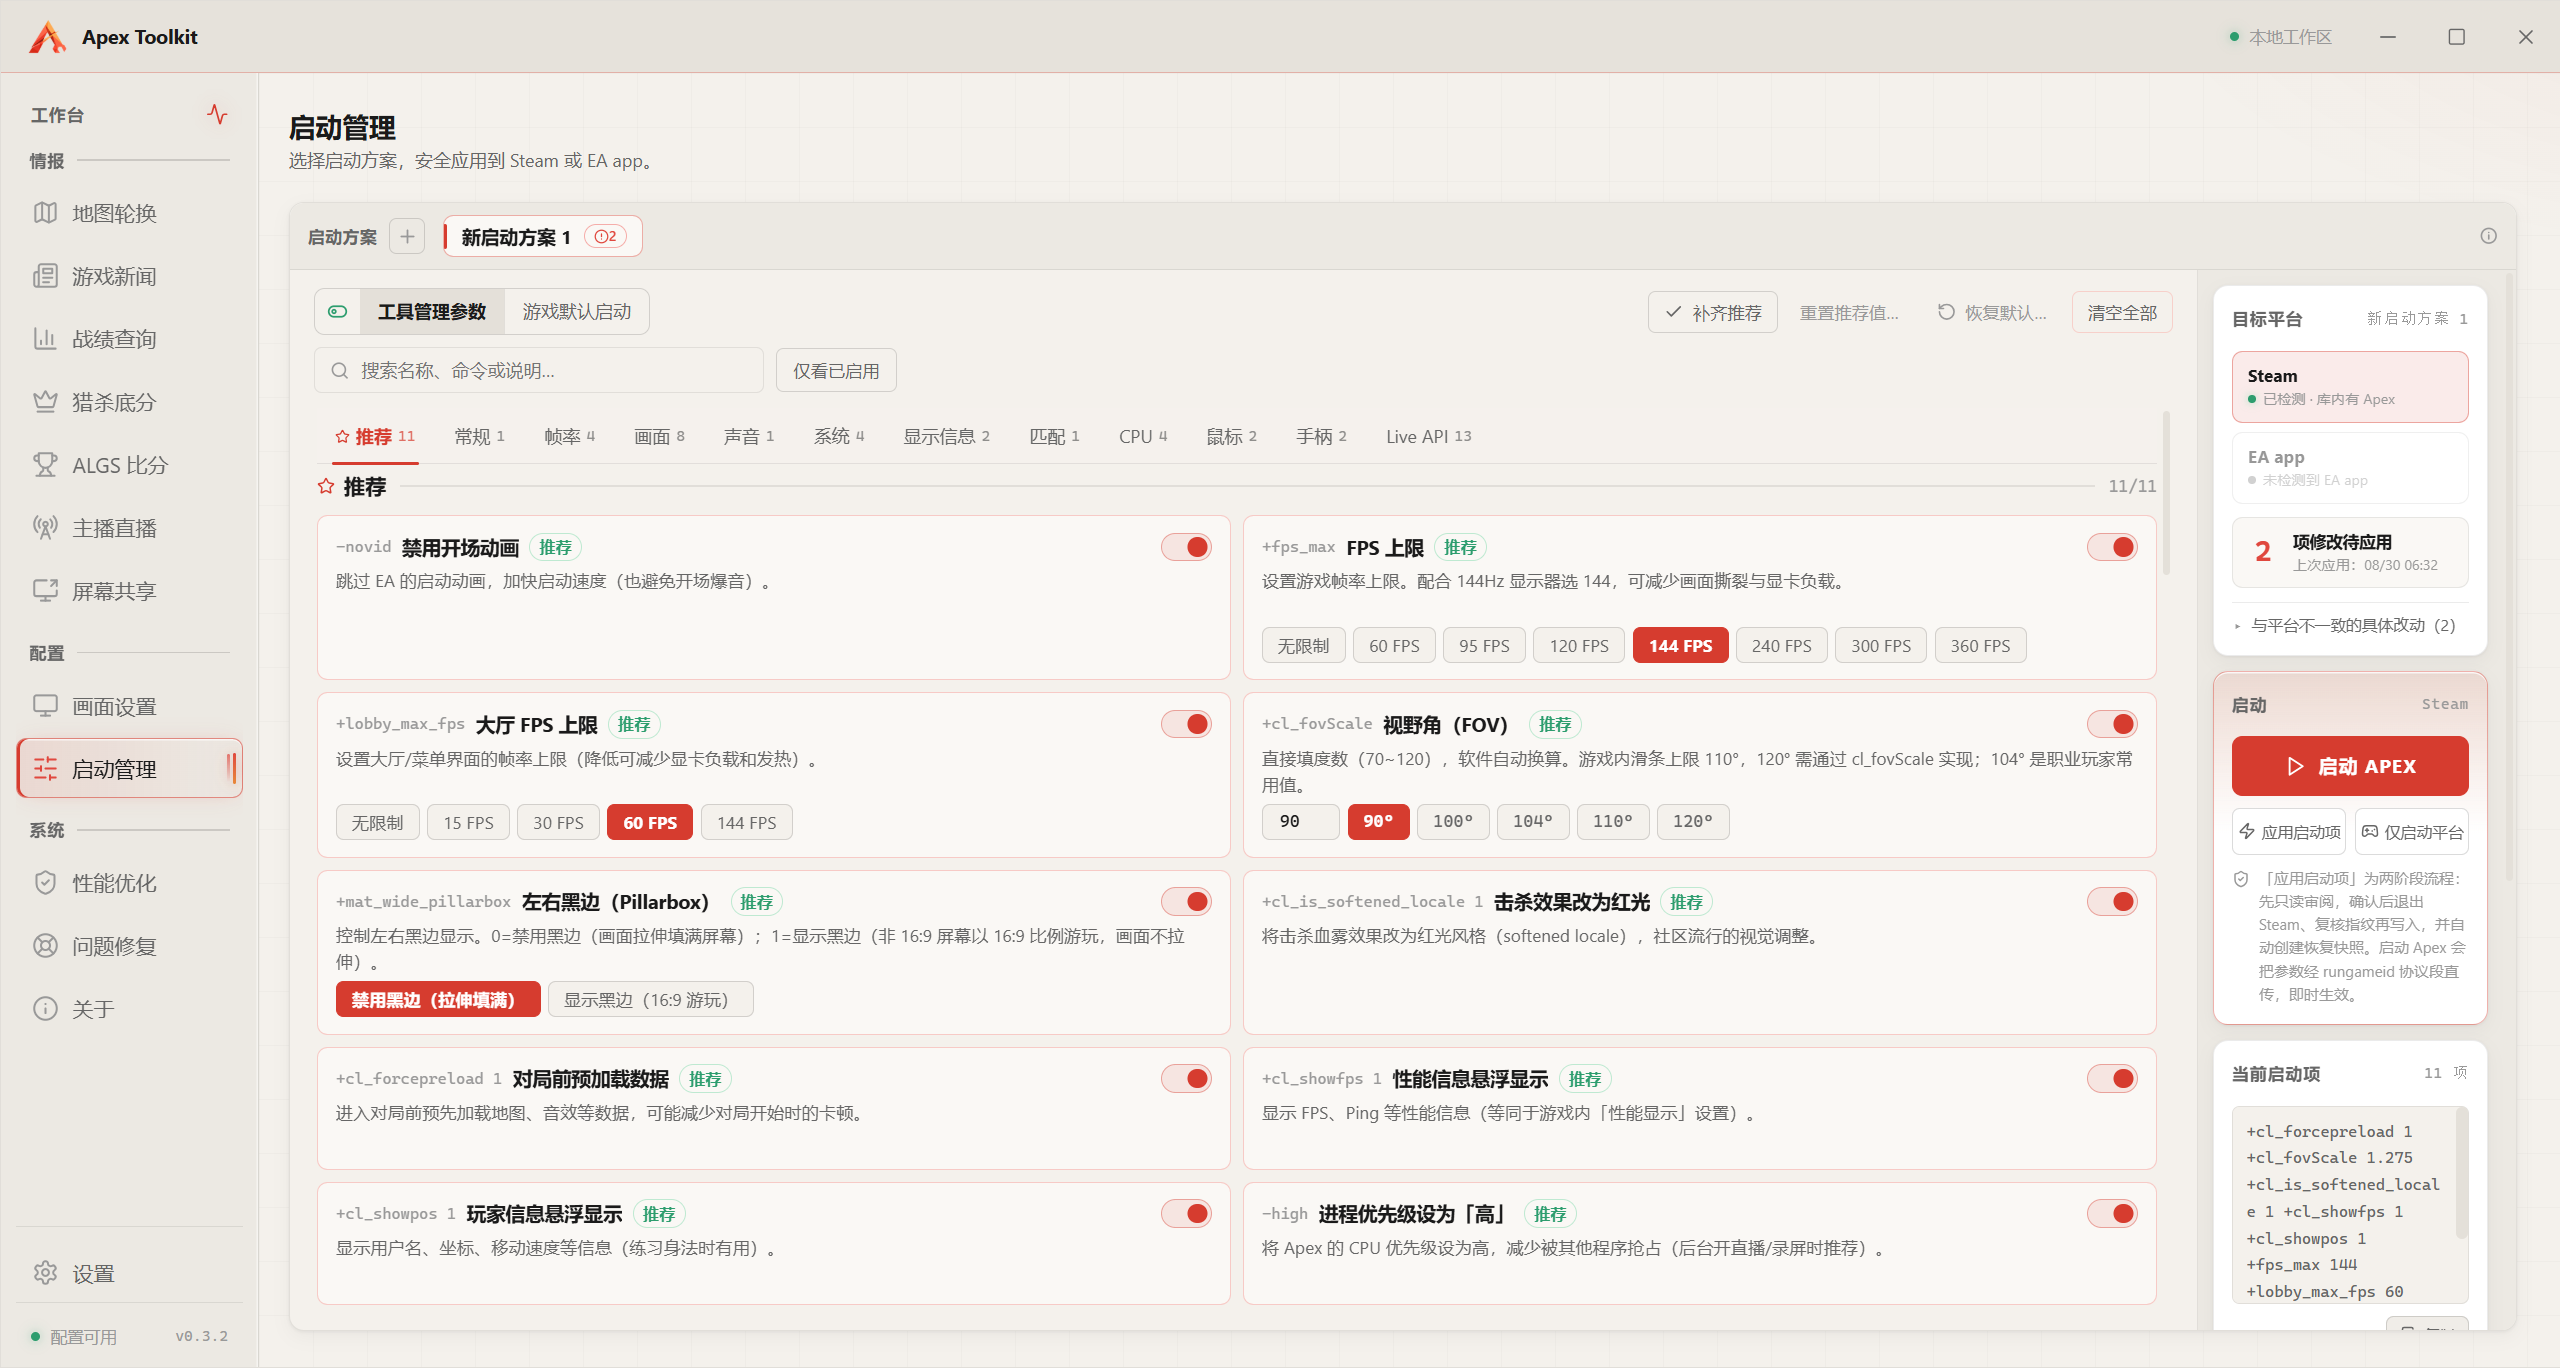Image resolution: width=2560 pixels, height=1368 pixels.
Task: Open 性能优化 shield page
Action: tap(129, 883)
